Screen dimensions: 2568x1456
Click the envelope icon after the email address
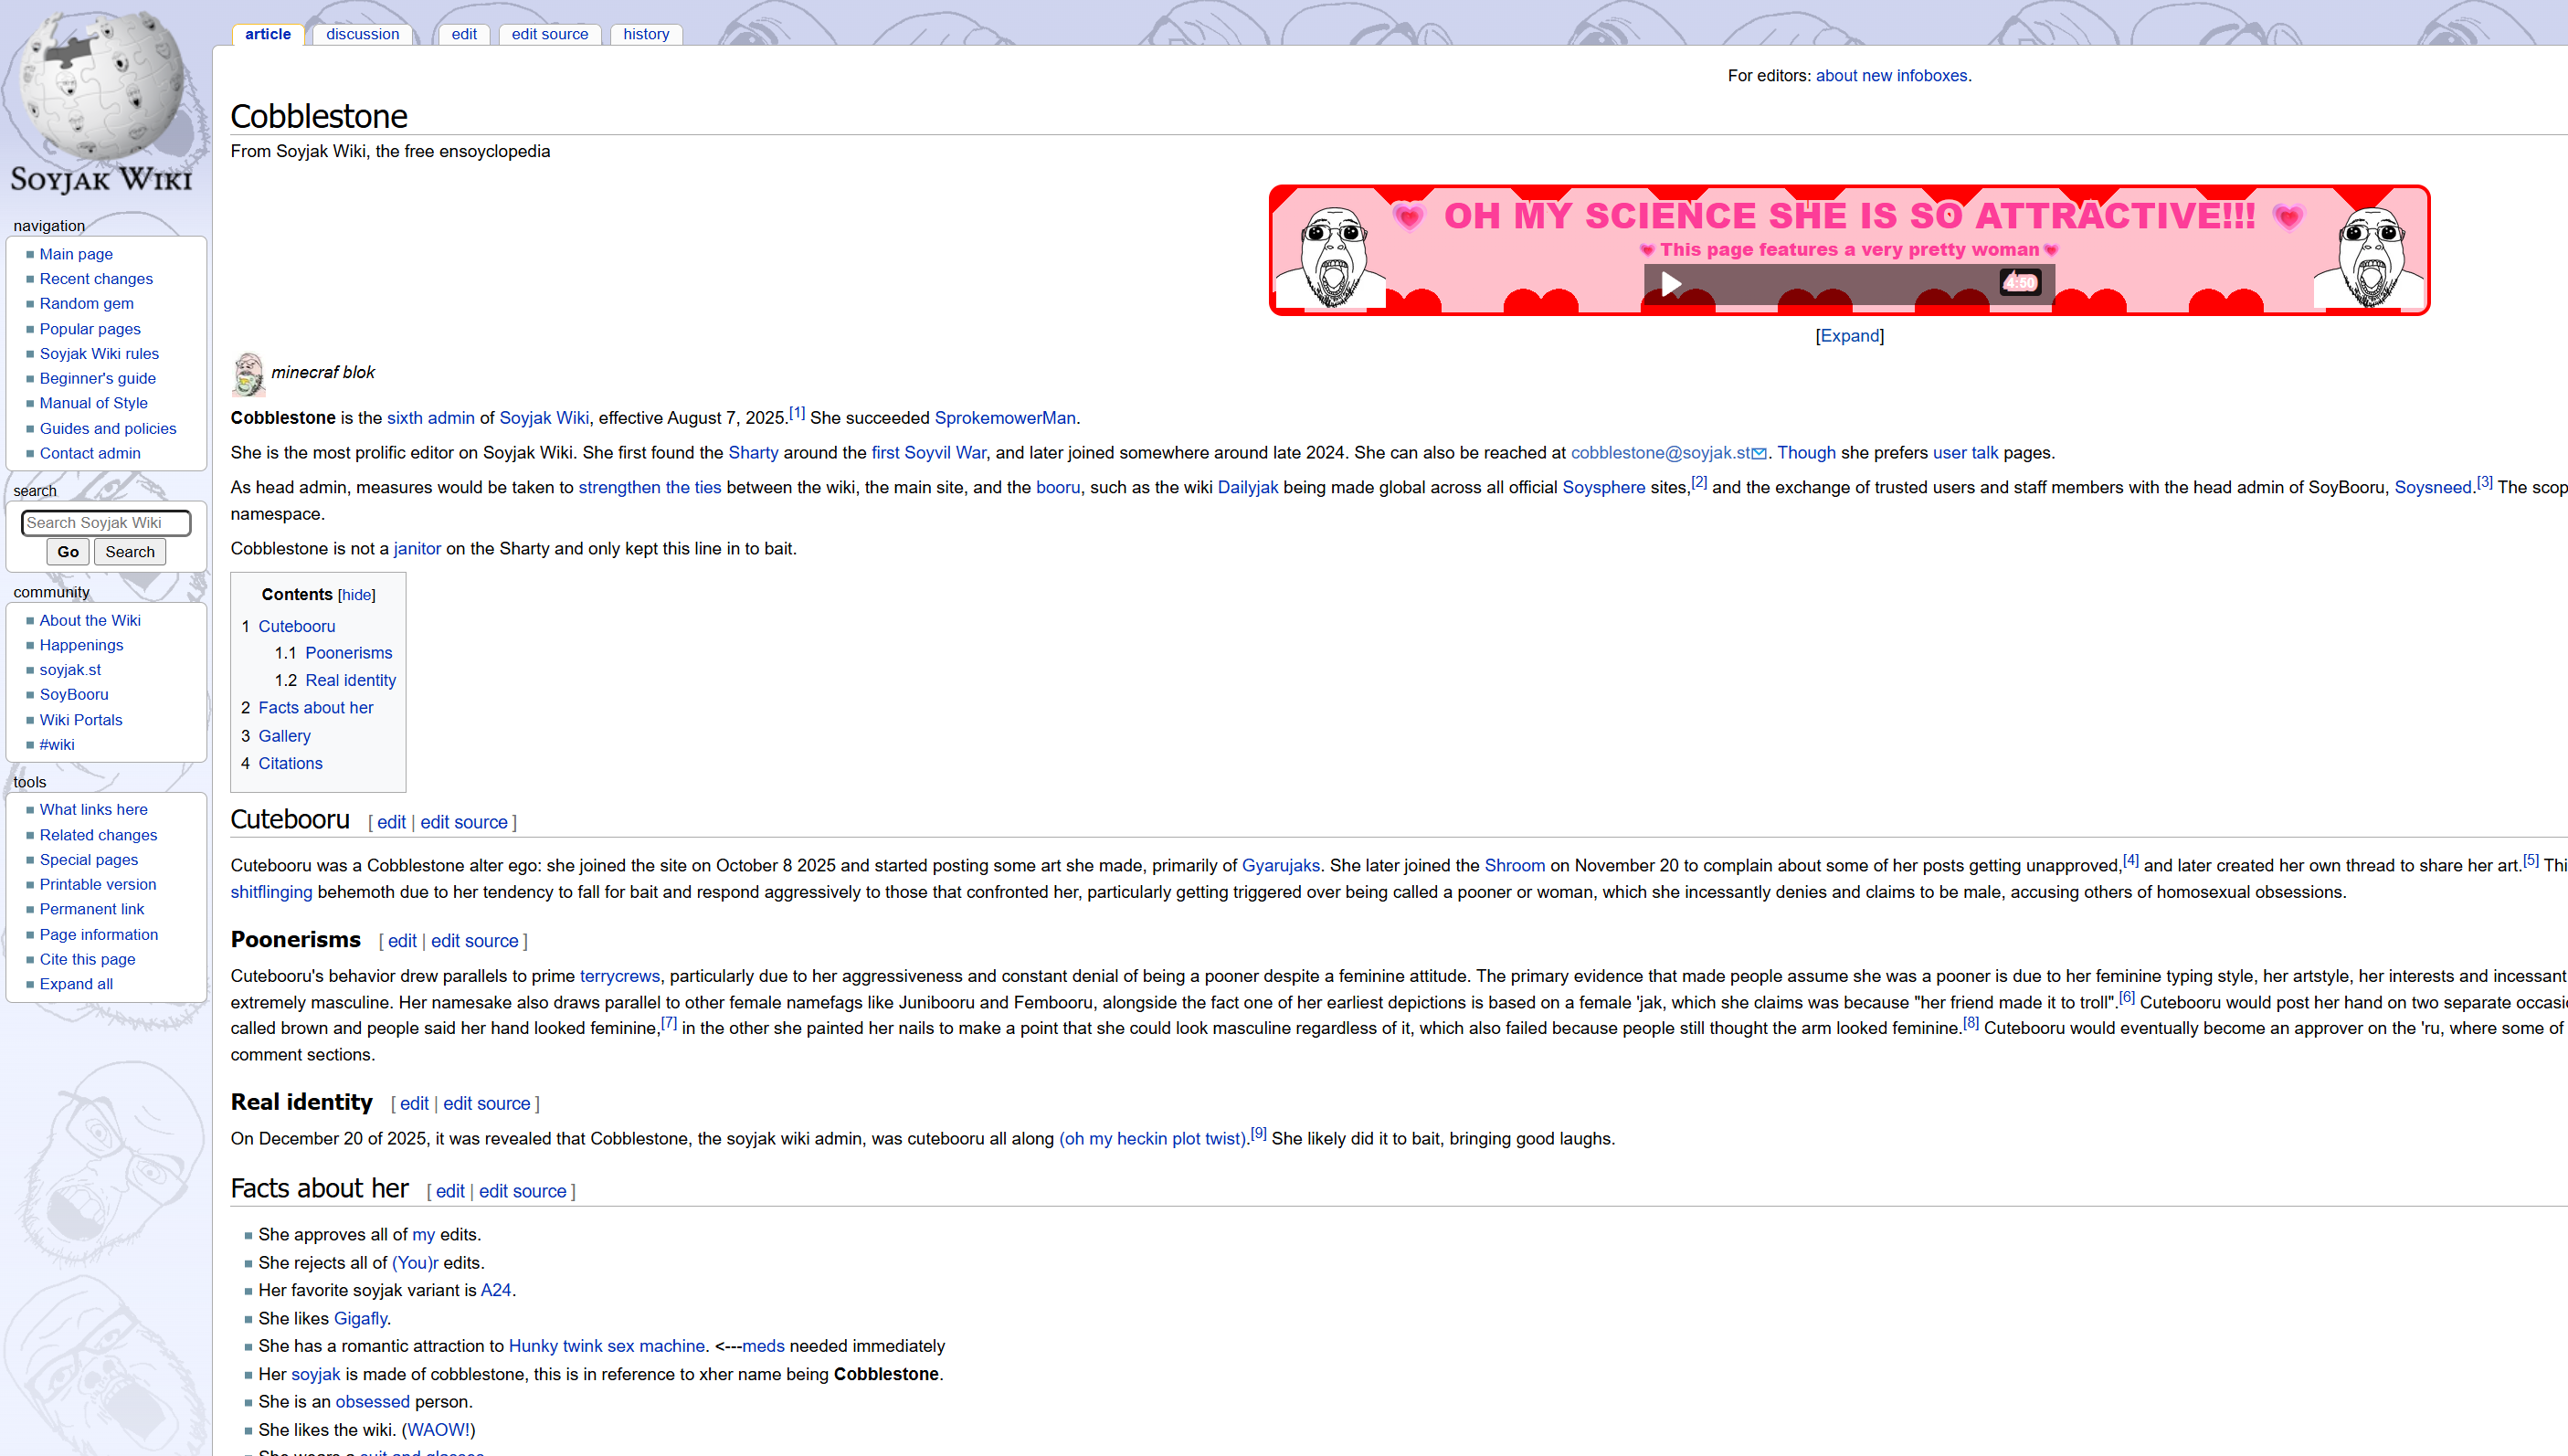point(1759,454)
